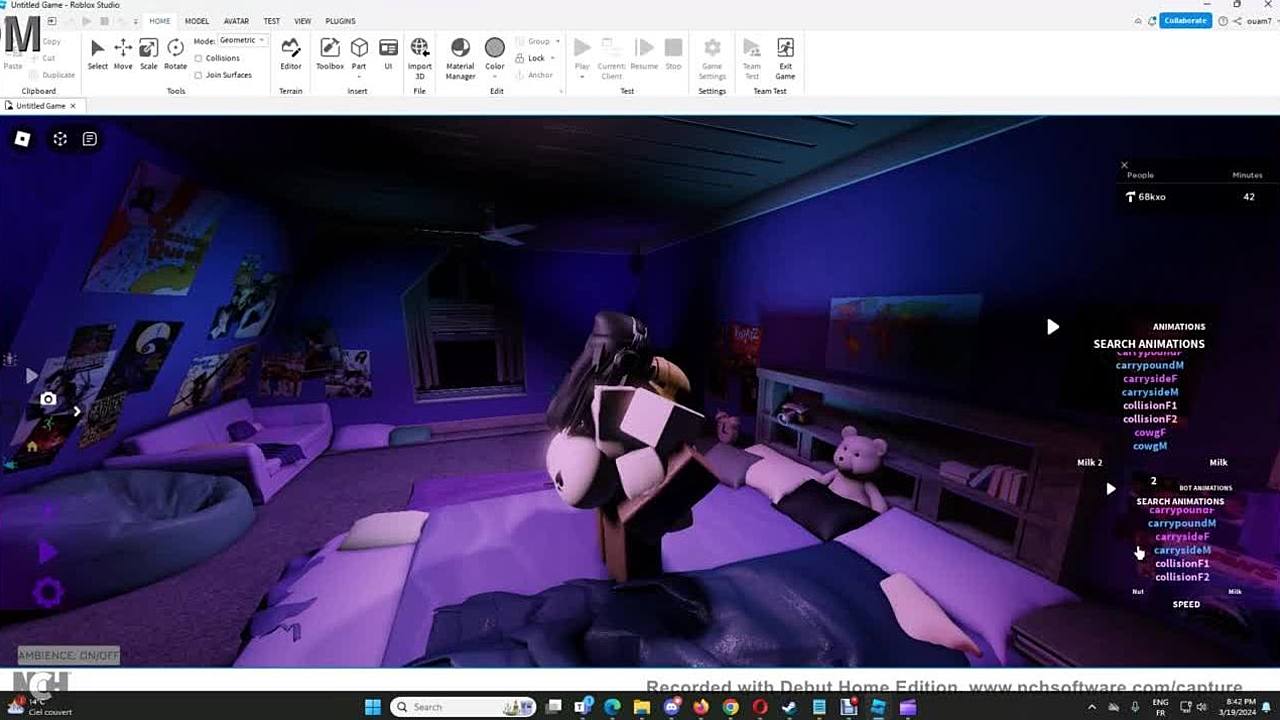Screen dimensions: 1280x720
Task: Open the Material Manager
Action: pos(460,54)
